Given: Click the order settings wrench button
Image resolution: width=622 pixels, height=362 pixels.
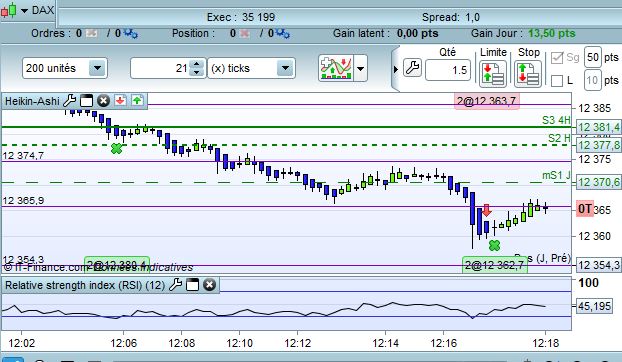Looking at the screenshot, I should tap(412, 68).
